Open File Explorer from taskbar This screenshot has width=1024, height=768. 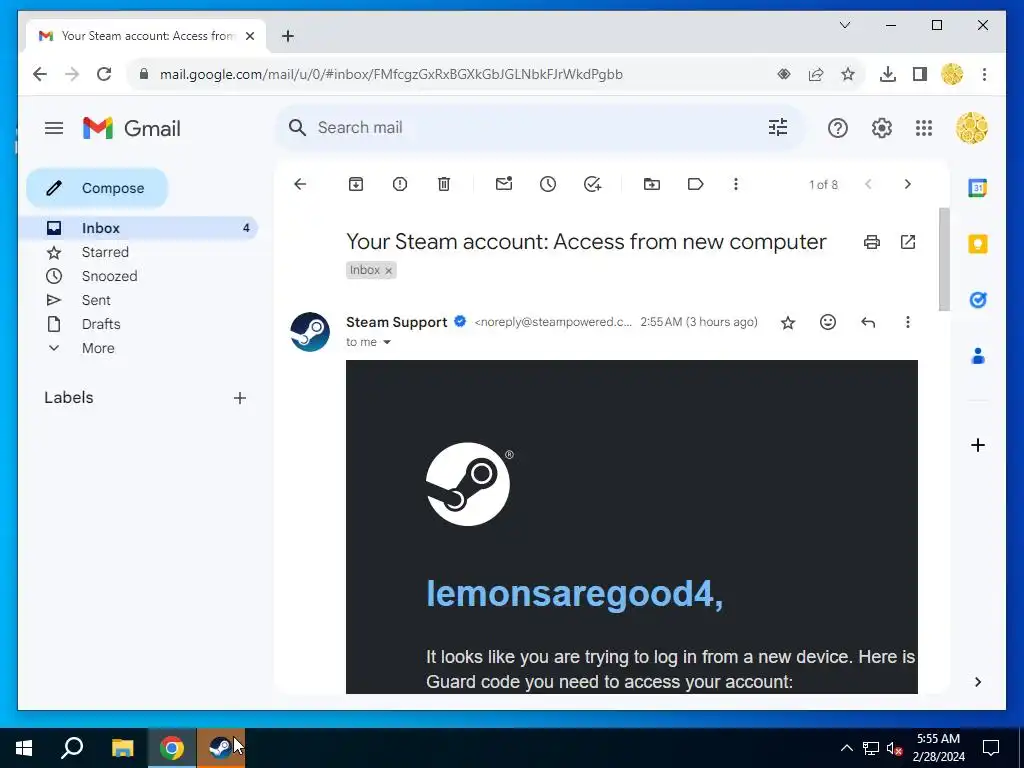coord(122,748)
